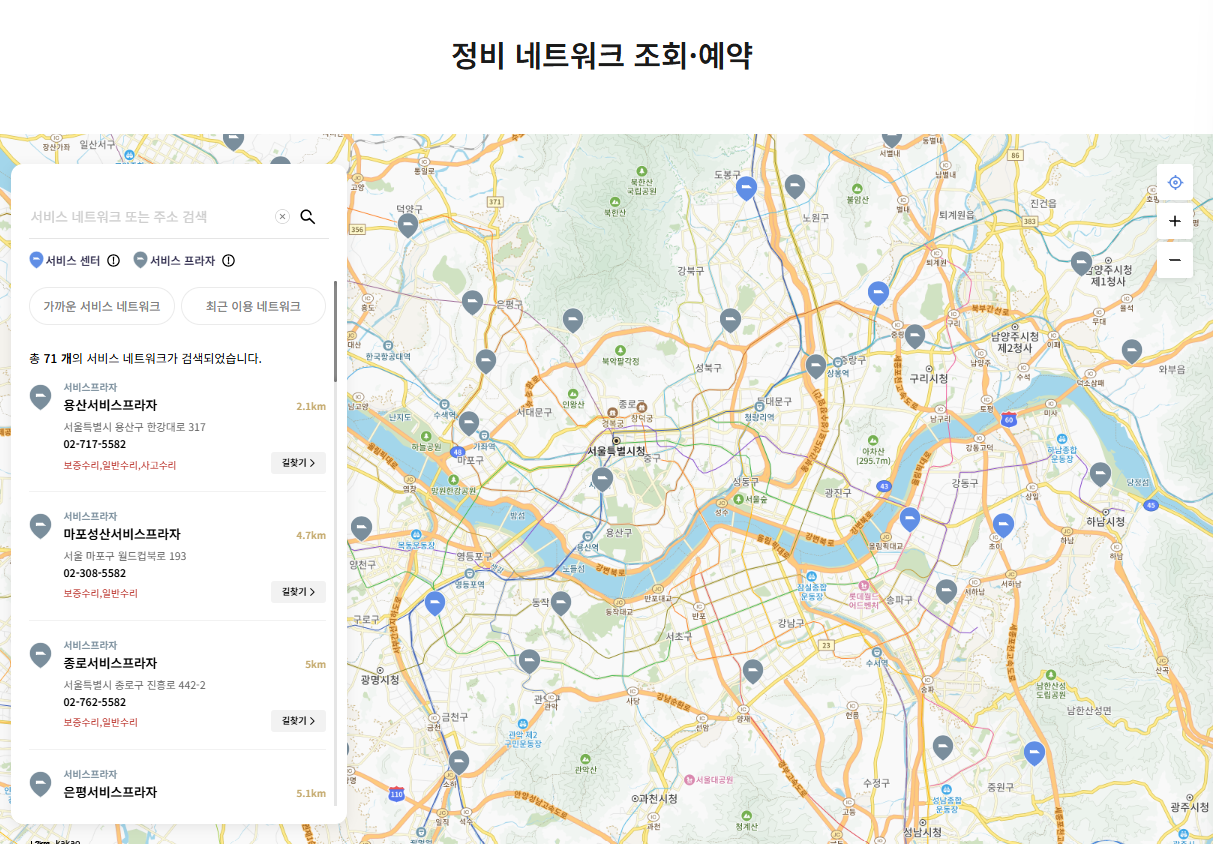Select the gray pin beside 상봉역
1213x844 pixels.
tap(816, 366)
